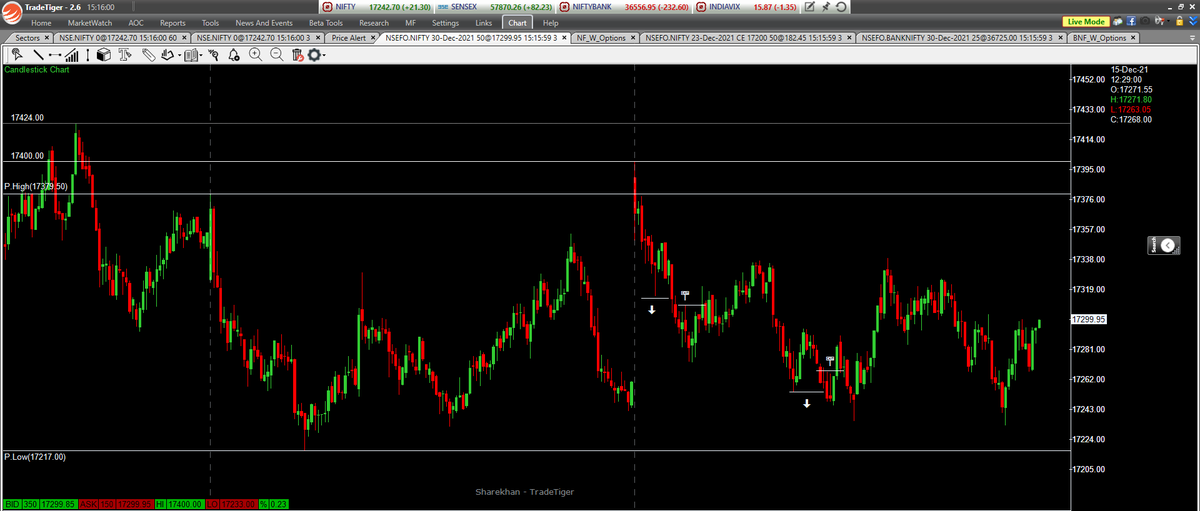The image size is (1200, 511).
Task: Click the 17424.00 horizontal line label
Action: coord(27,118)
